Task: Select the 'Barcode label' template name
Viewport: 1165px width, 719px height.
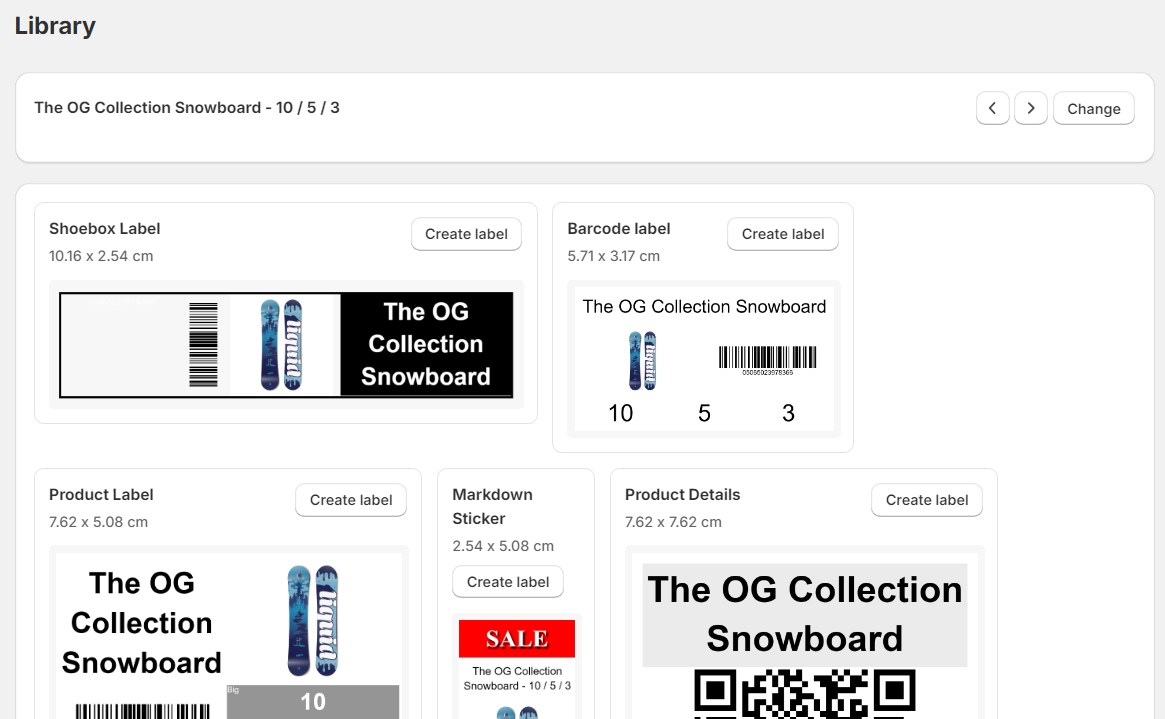Action: [619, 229]
